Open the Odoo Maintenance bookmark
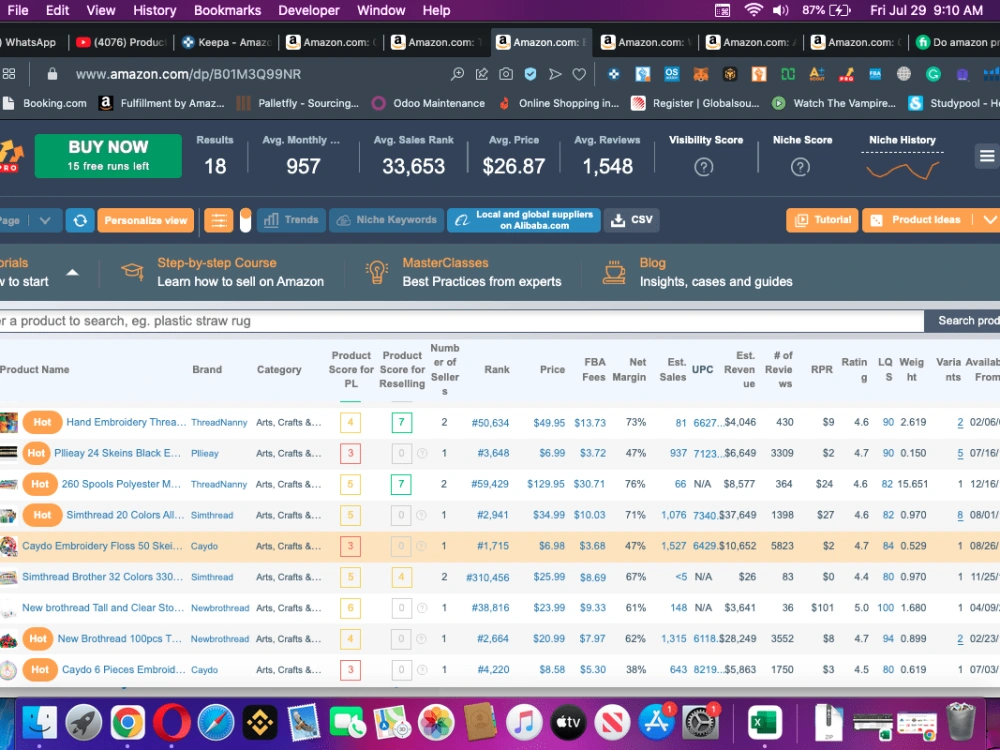 tap(428, 103)
